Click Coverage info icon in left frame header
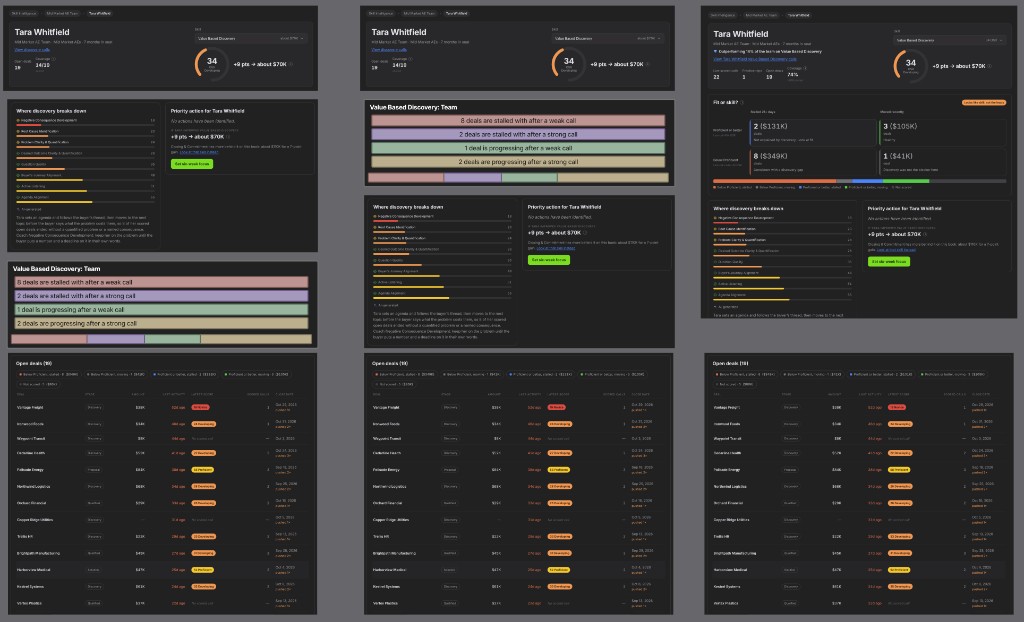 click(x=54, y=59)
